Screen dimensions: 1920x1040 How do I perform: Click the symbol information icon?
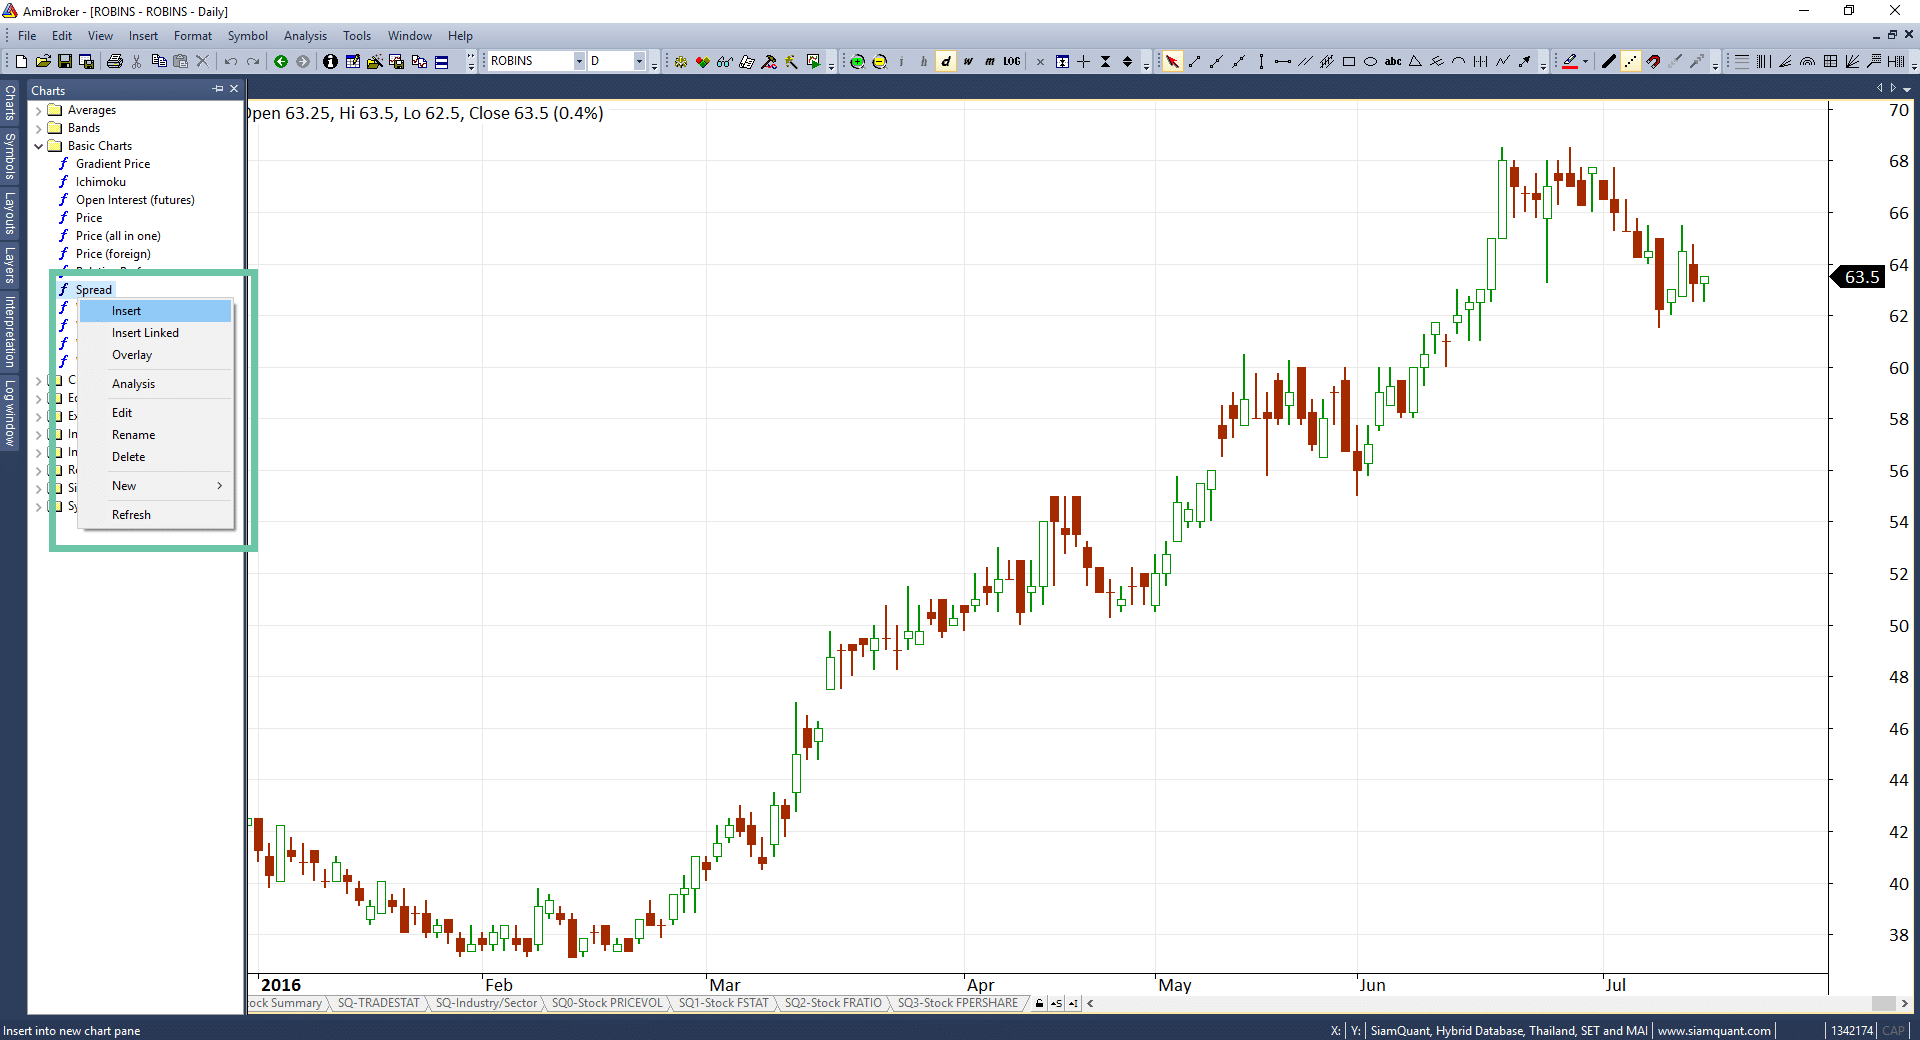[330, 62]
